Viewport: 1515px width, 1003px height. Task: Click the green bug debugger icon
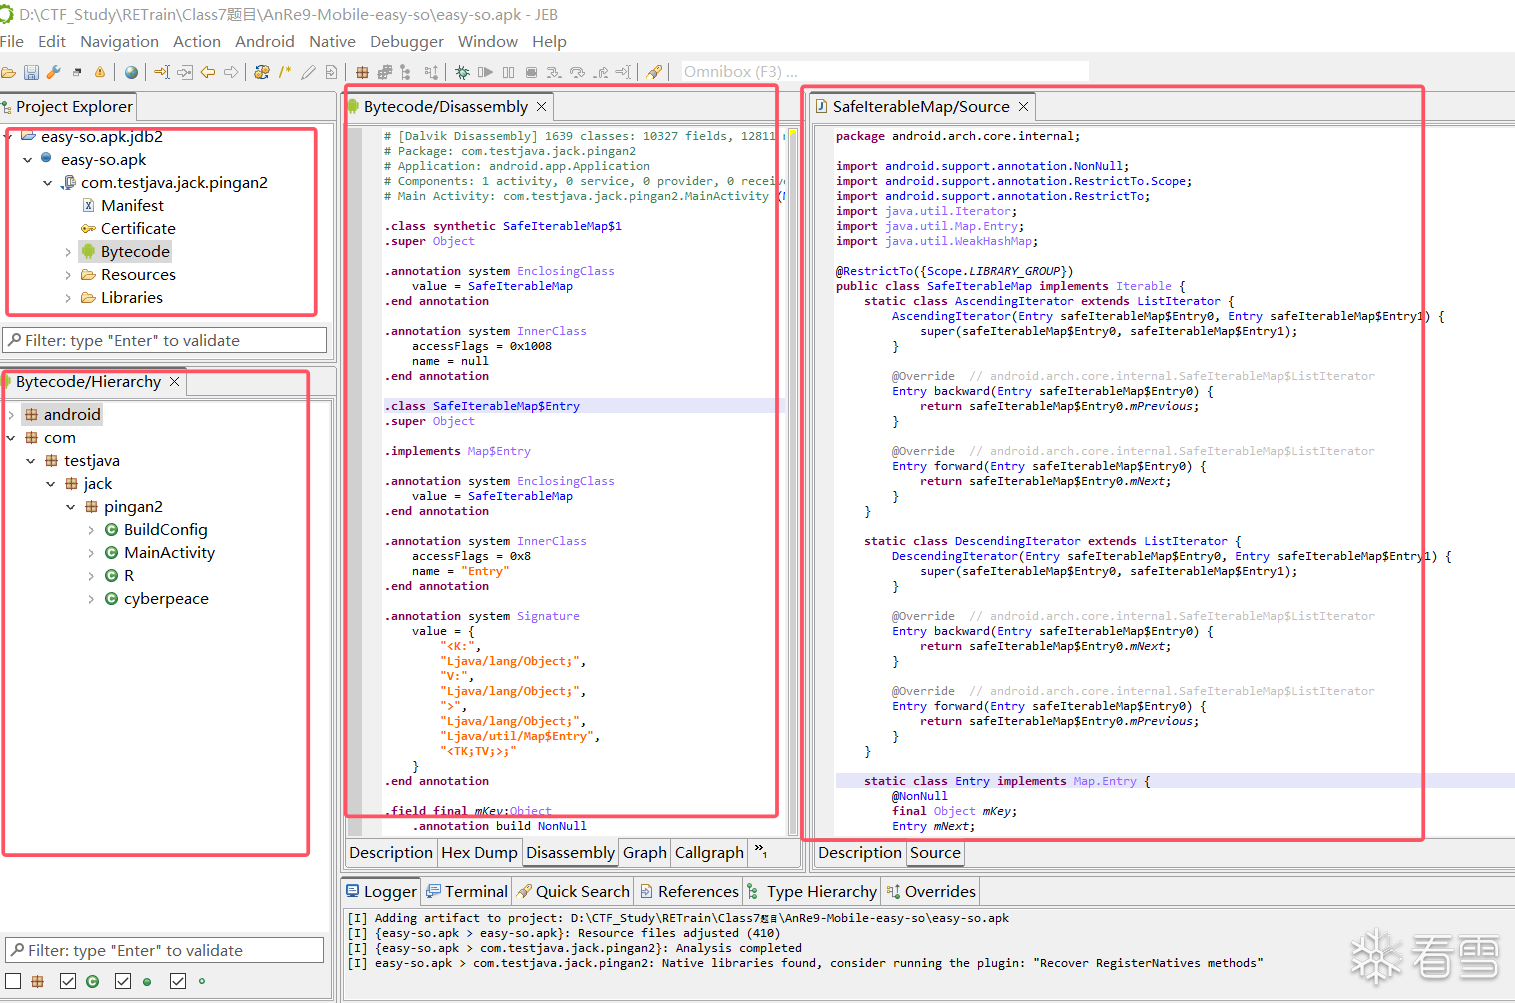462,72
